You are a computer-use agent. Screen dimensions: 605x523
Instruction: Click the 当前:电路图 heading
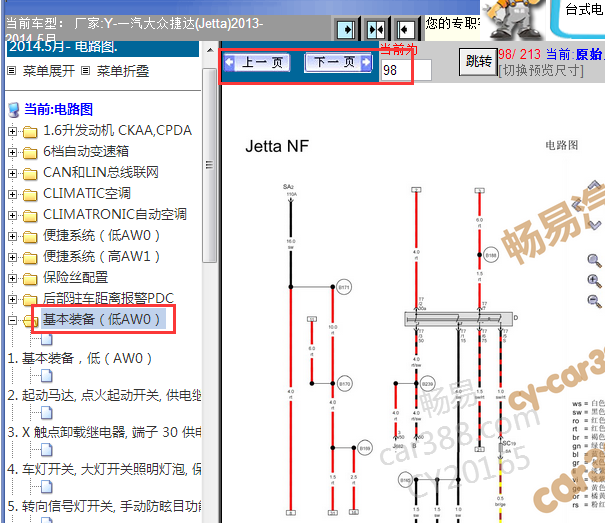click(x=58, y=109)
